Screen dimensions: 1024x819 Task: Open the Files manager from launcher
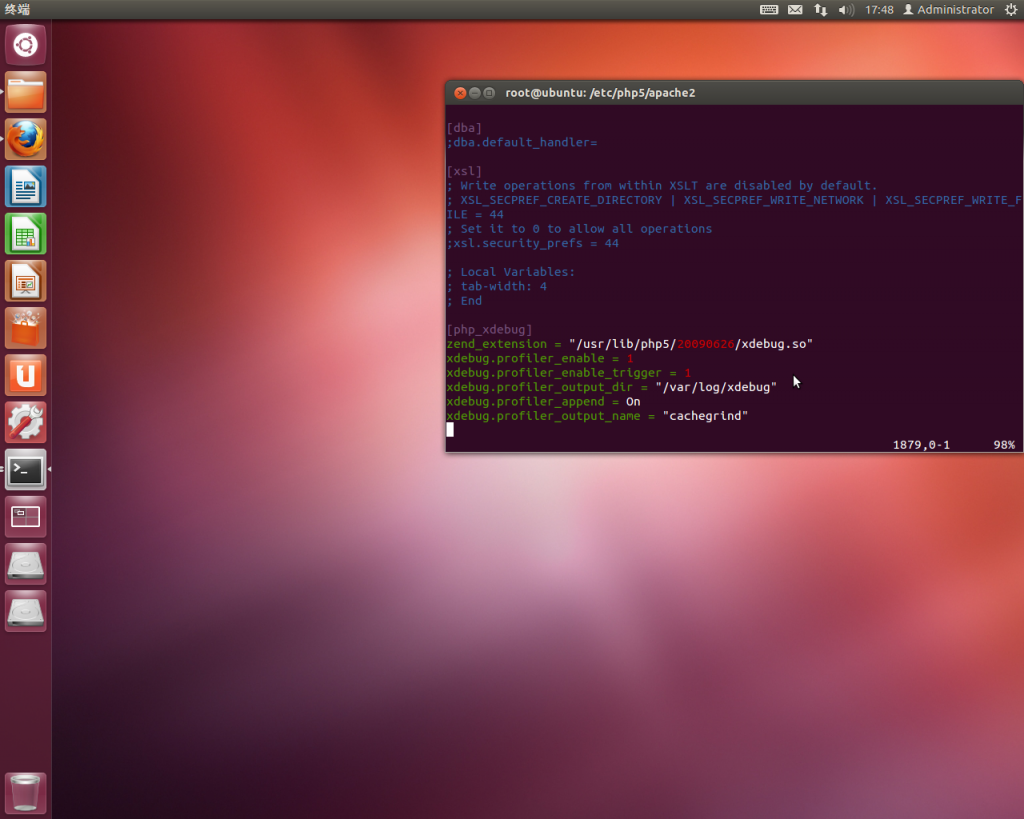coord(25,92)
